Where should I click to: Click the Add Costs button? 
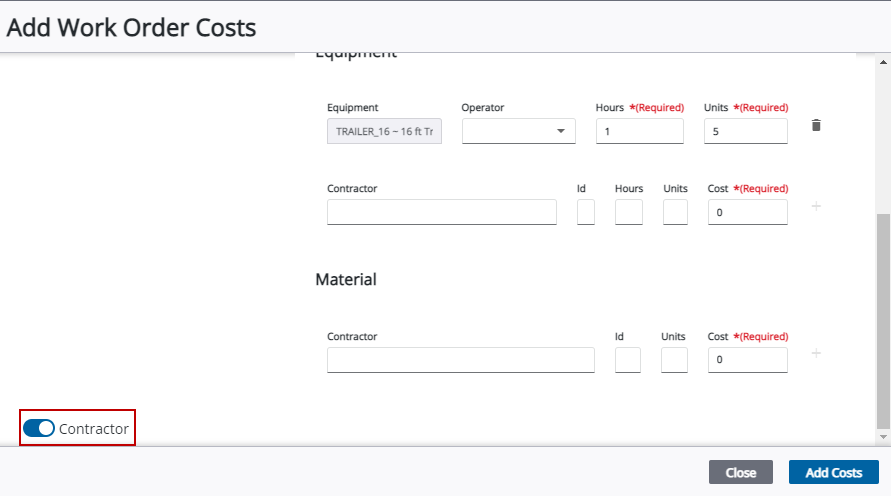pyautogui.click(x=833, y=472)
